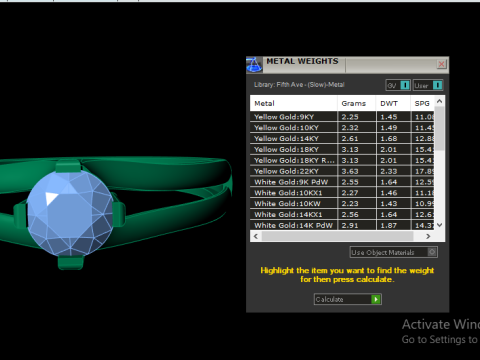This screenshot has height=360, width=480.
Task: Close the Metal Weights dialog
Action: click(441, 64)
